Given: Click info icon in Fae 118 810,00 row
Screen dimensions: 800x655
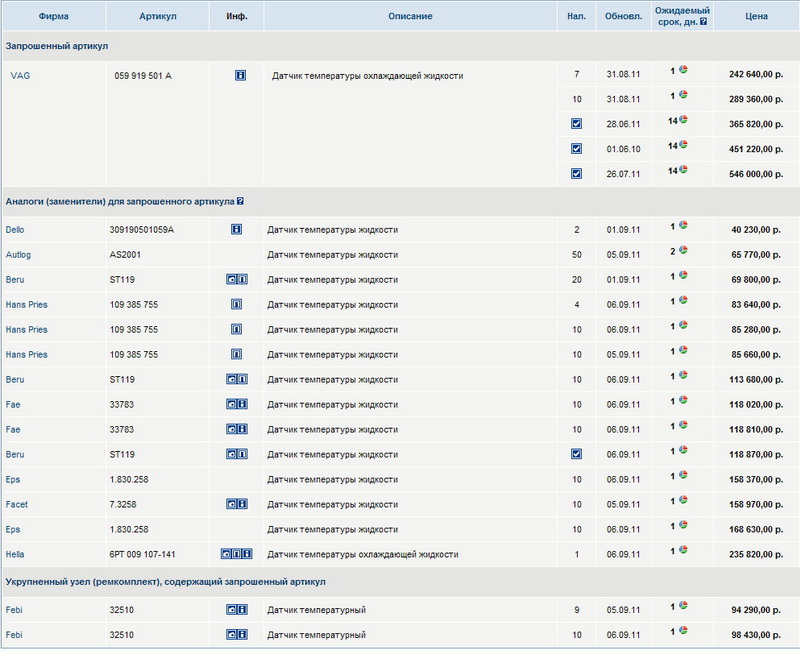Looking at the screenshot, I should click(242, 430).
